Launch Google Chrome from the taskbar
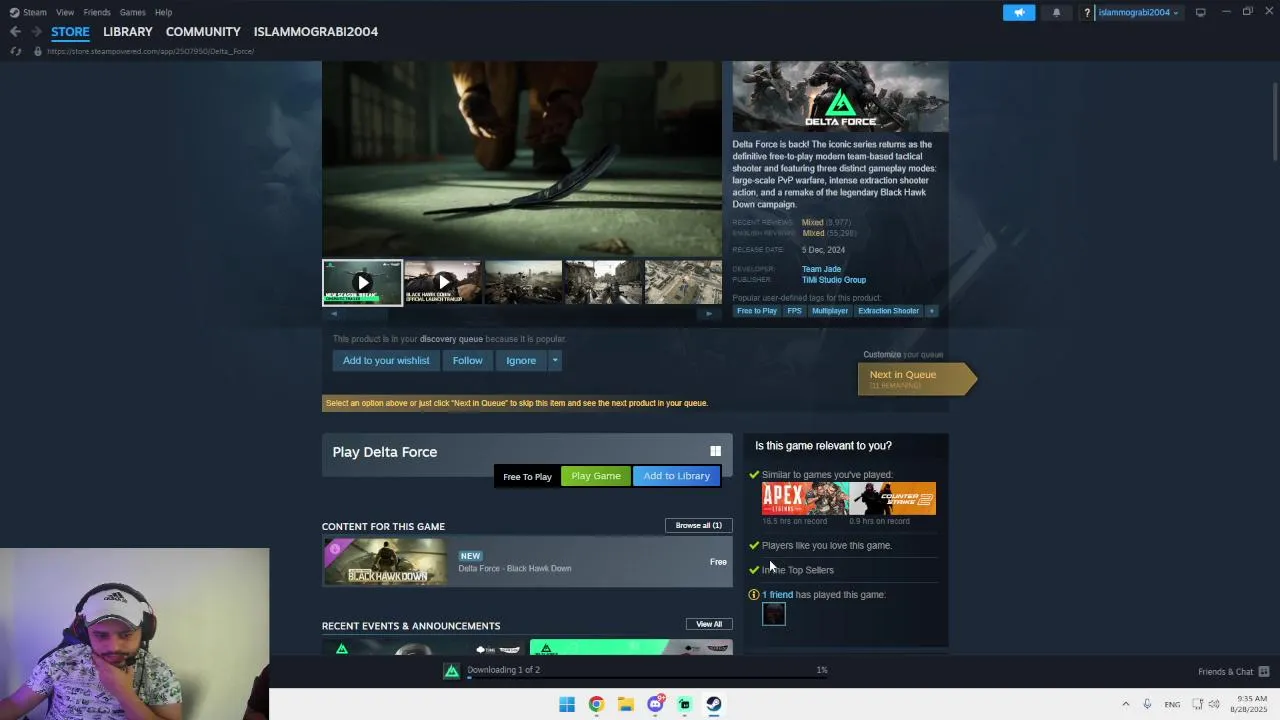Screen dimensions: 1280x720 click(x=596, y=704)
